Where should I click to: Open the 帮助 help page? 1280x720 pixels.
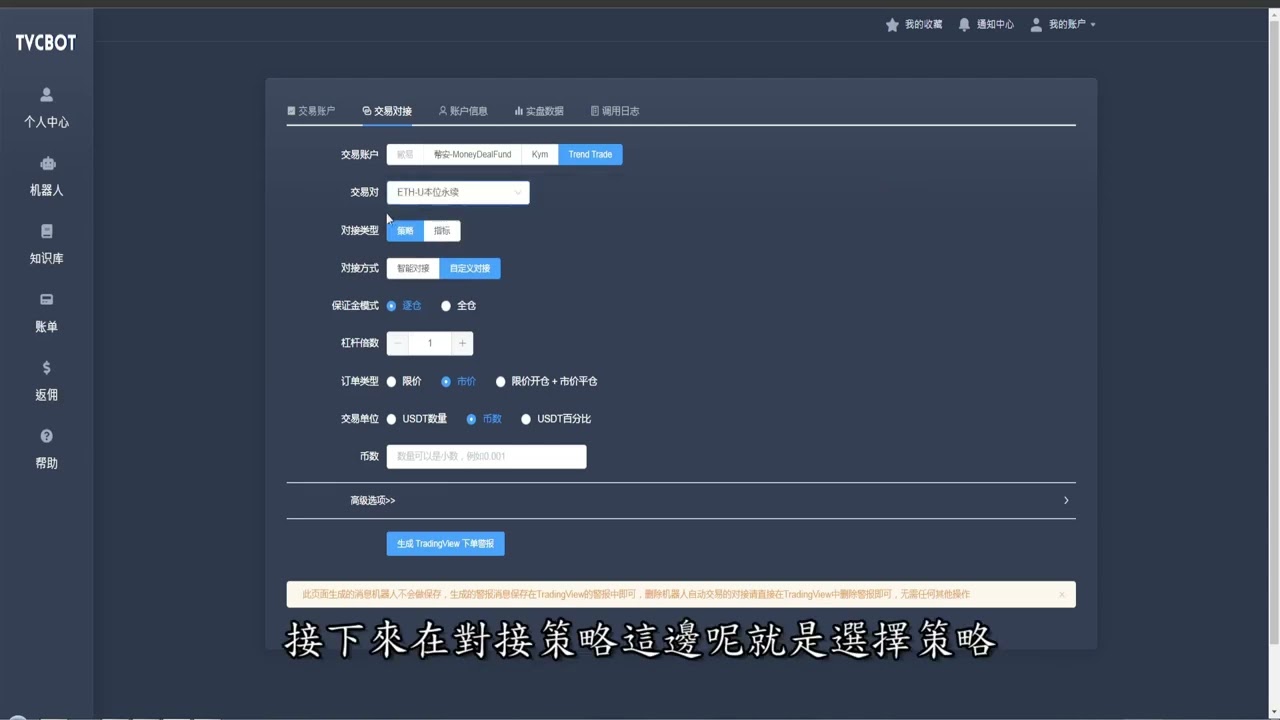tap(46, 449)
